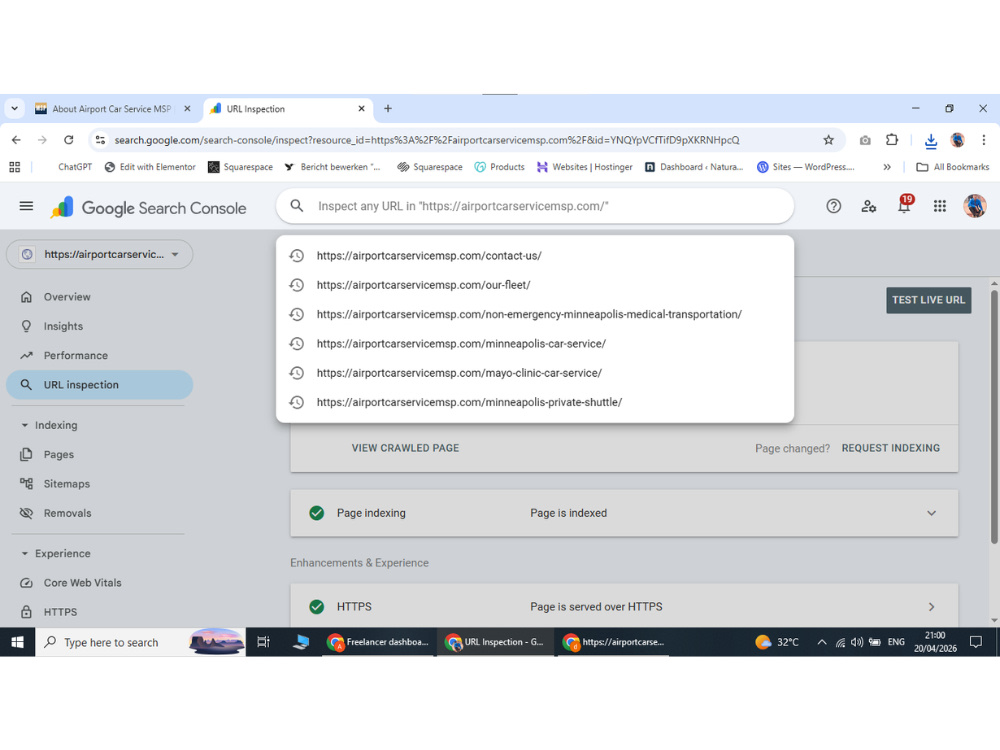Click the Chrome address bar URL
This screenshot has width=1000, height=750.
point(427,140)
